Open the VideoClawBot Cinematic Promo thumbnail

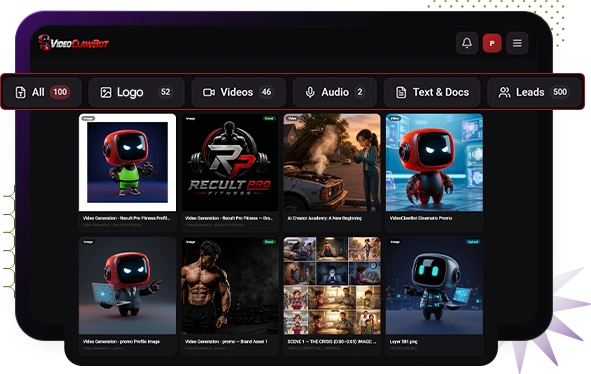(434, 162)
